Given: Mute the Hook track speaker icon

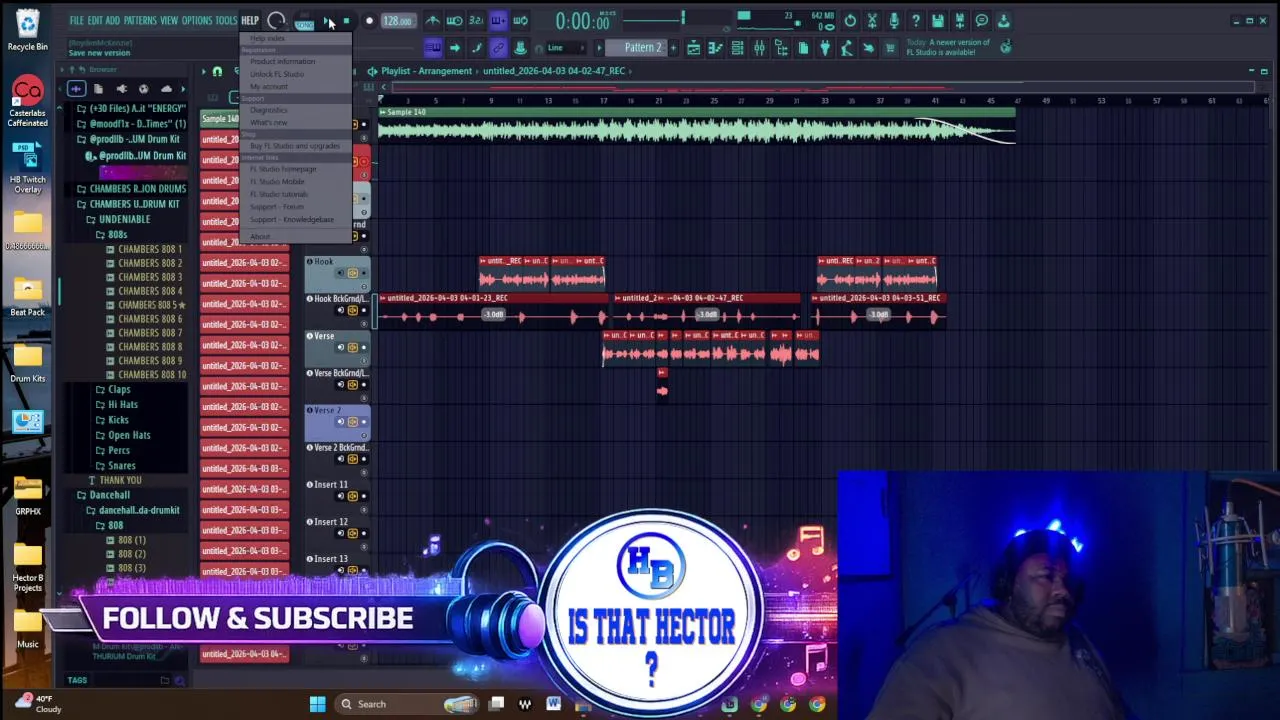Looking at the screenshot, I should click(x=352, y=273).
